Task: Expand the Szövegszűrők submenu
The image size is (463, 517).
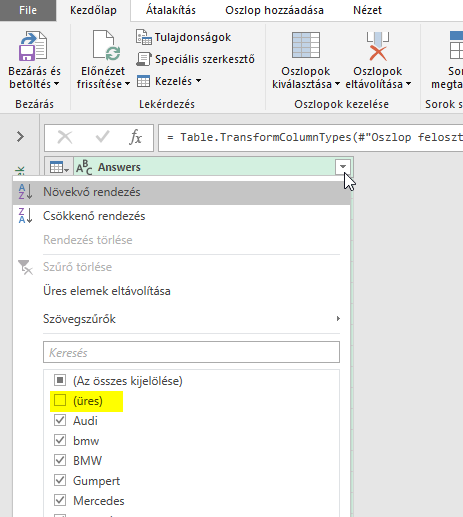Action: 191,319
